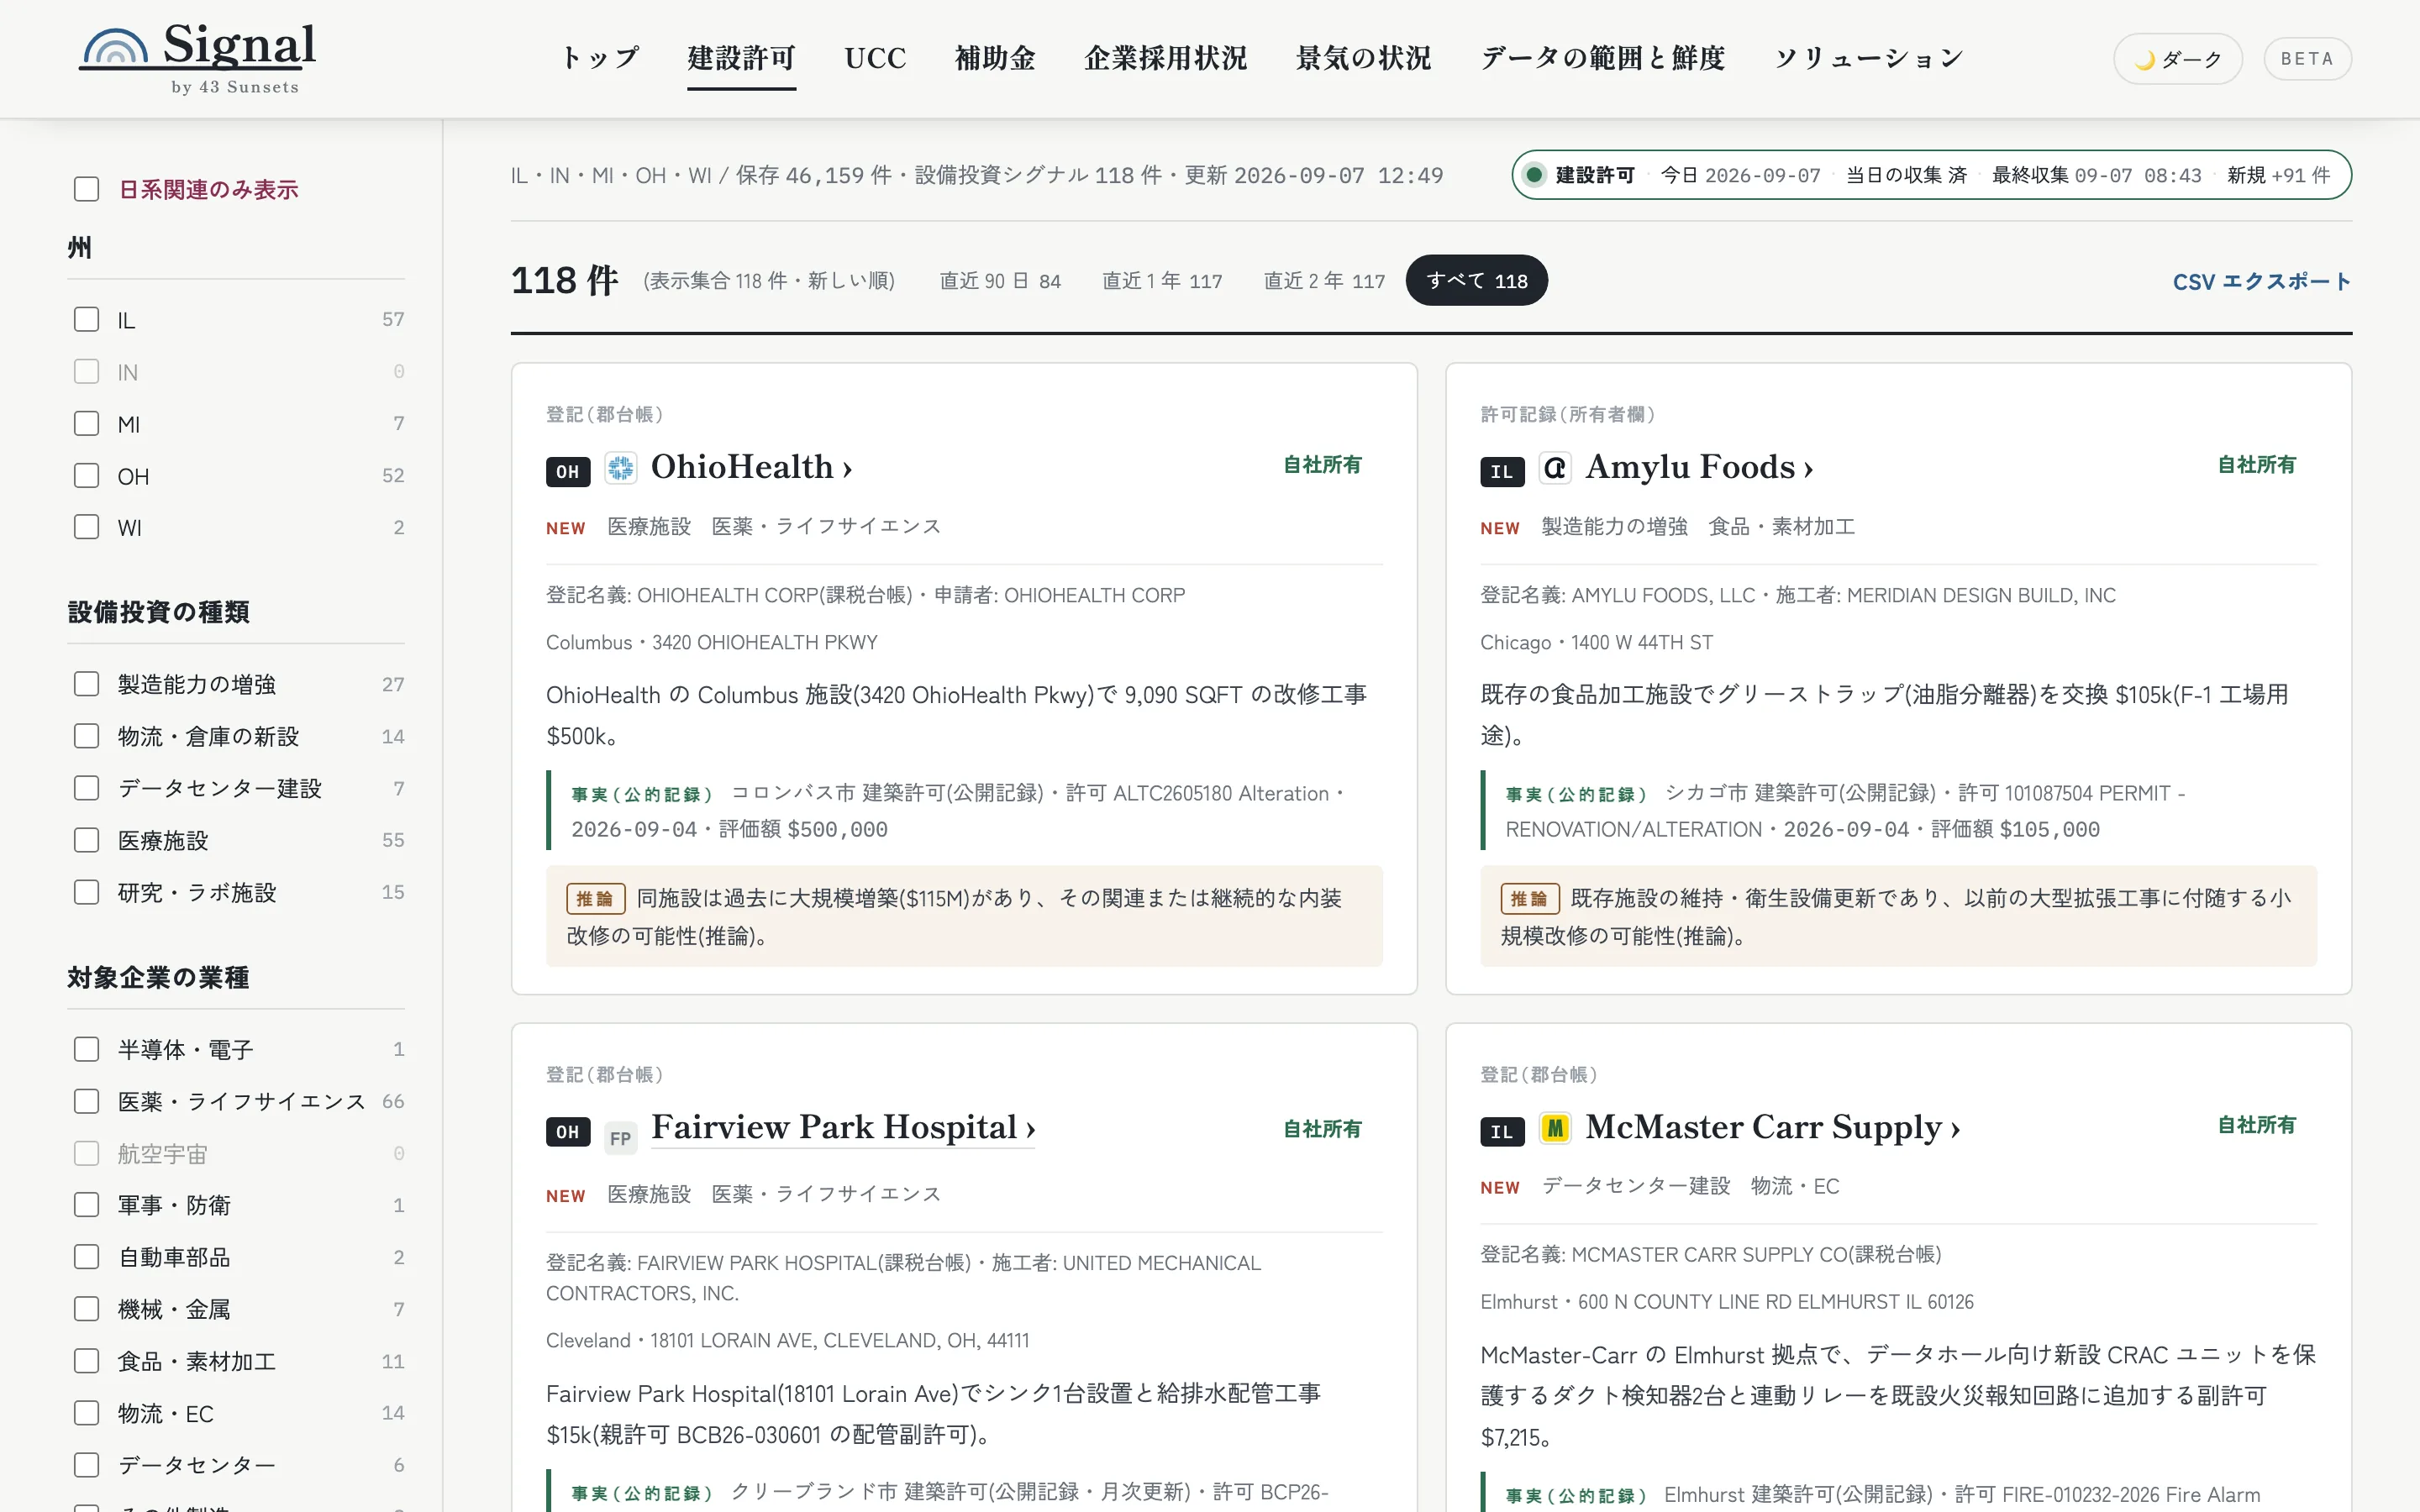Open the 企業採用状況 navigation tab
The width and height of the screenshot is (2420, 1512).
(x=1165, y=58)
